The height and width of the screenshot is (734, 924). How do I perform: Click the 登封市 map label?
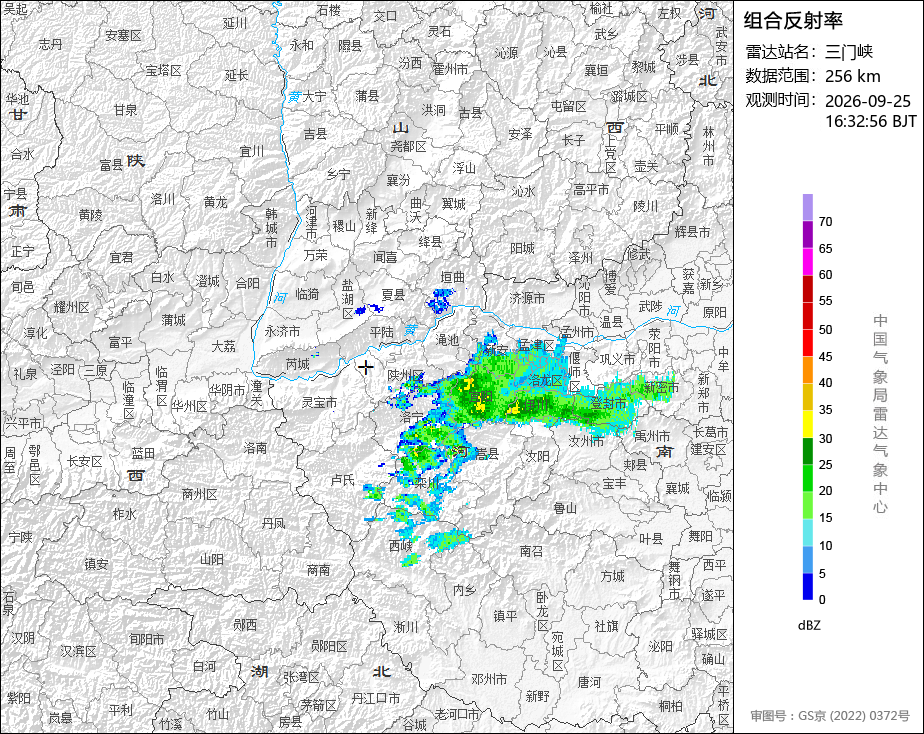(x=608, y=404)
